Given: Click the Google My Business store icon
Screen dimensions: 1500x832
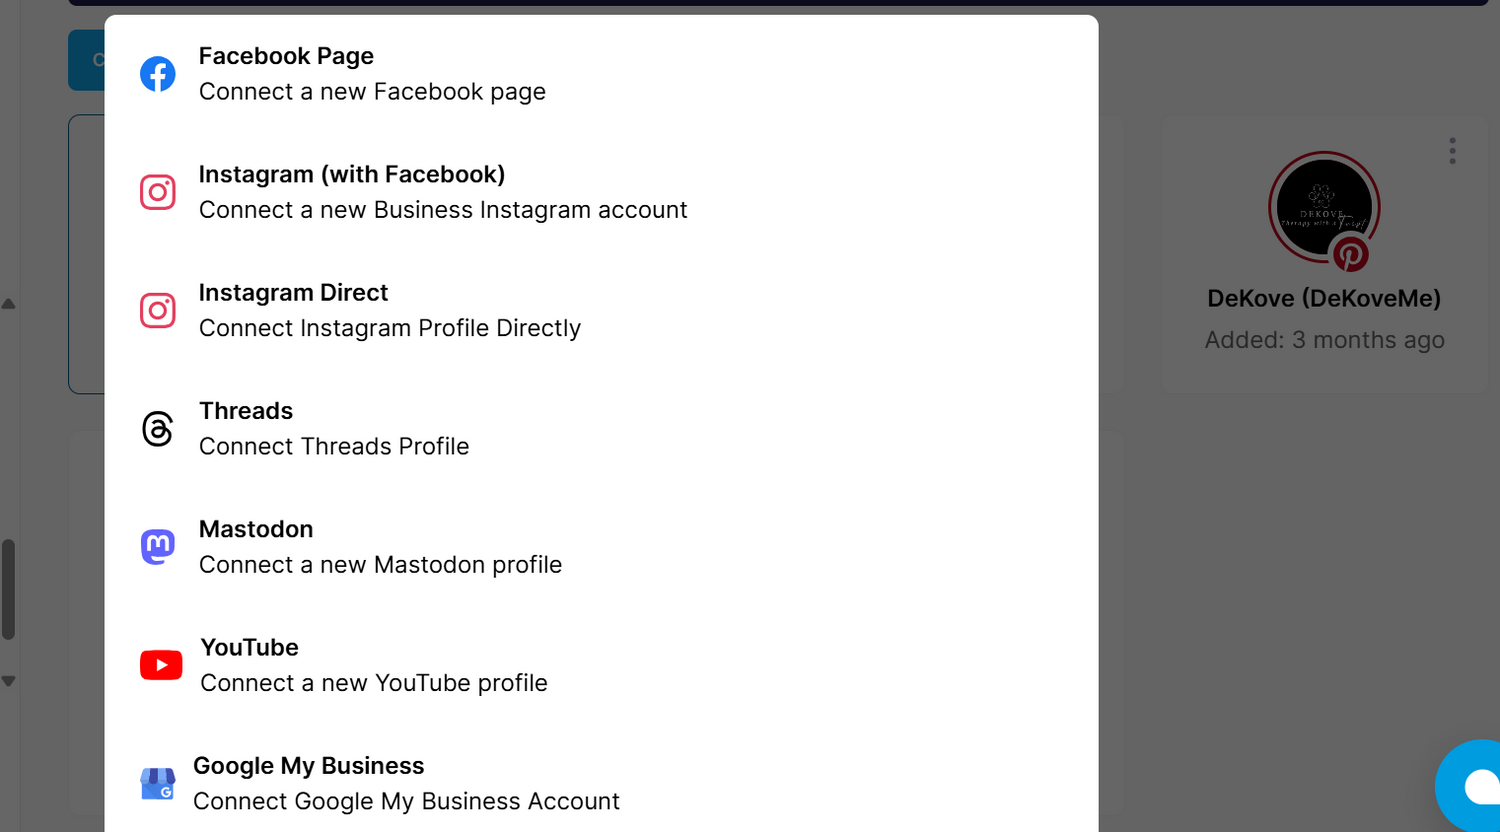Looking at the screenshot, I should click(x=158, y=784).
